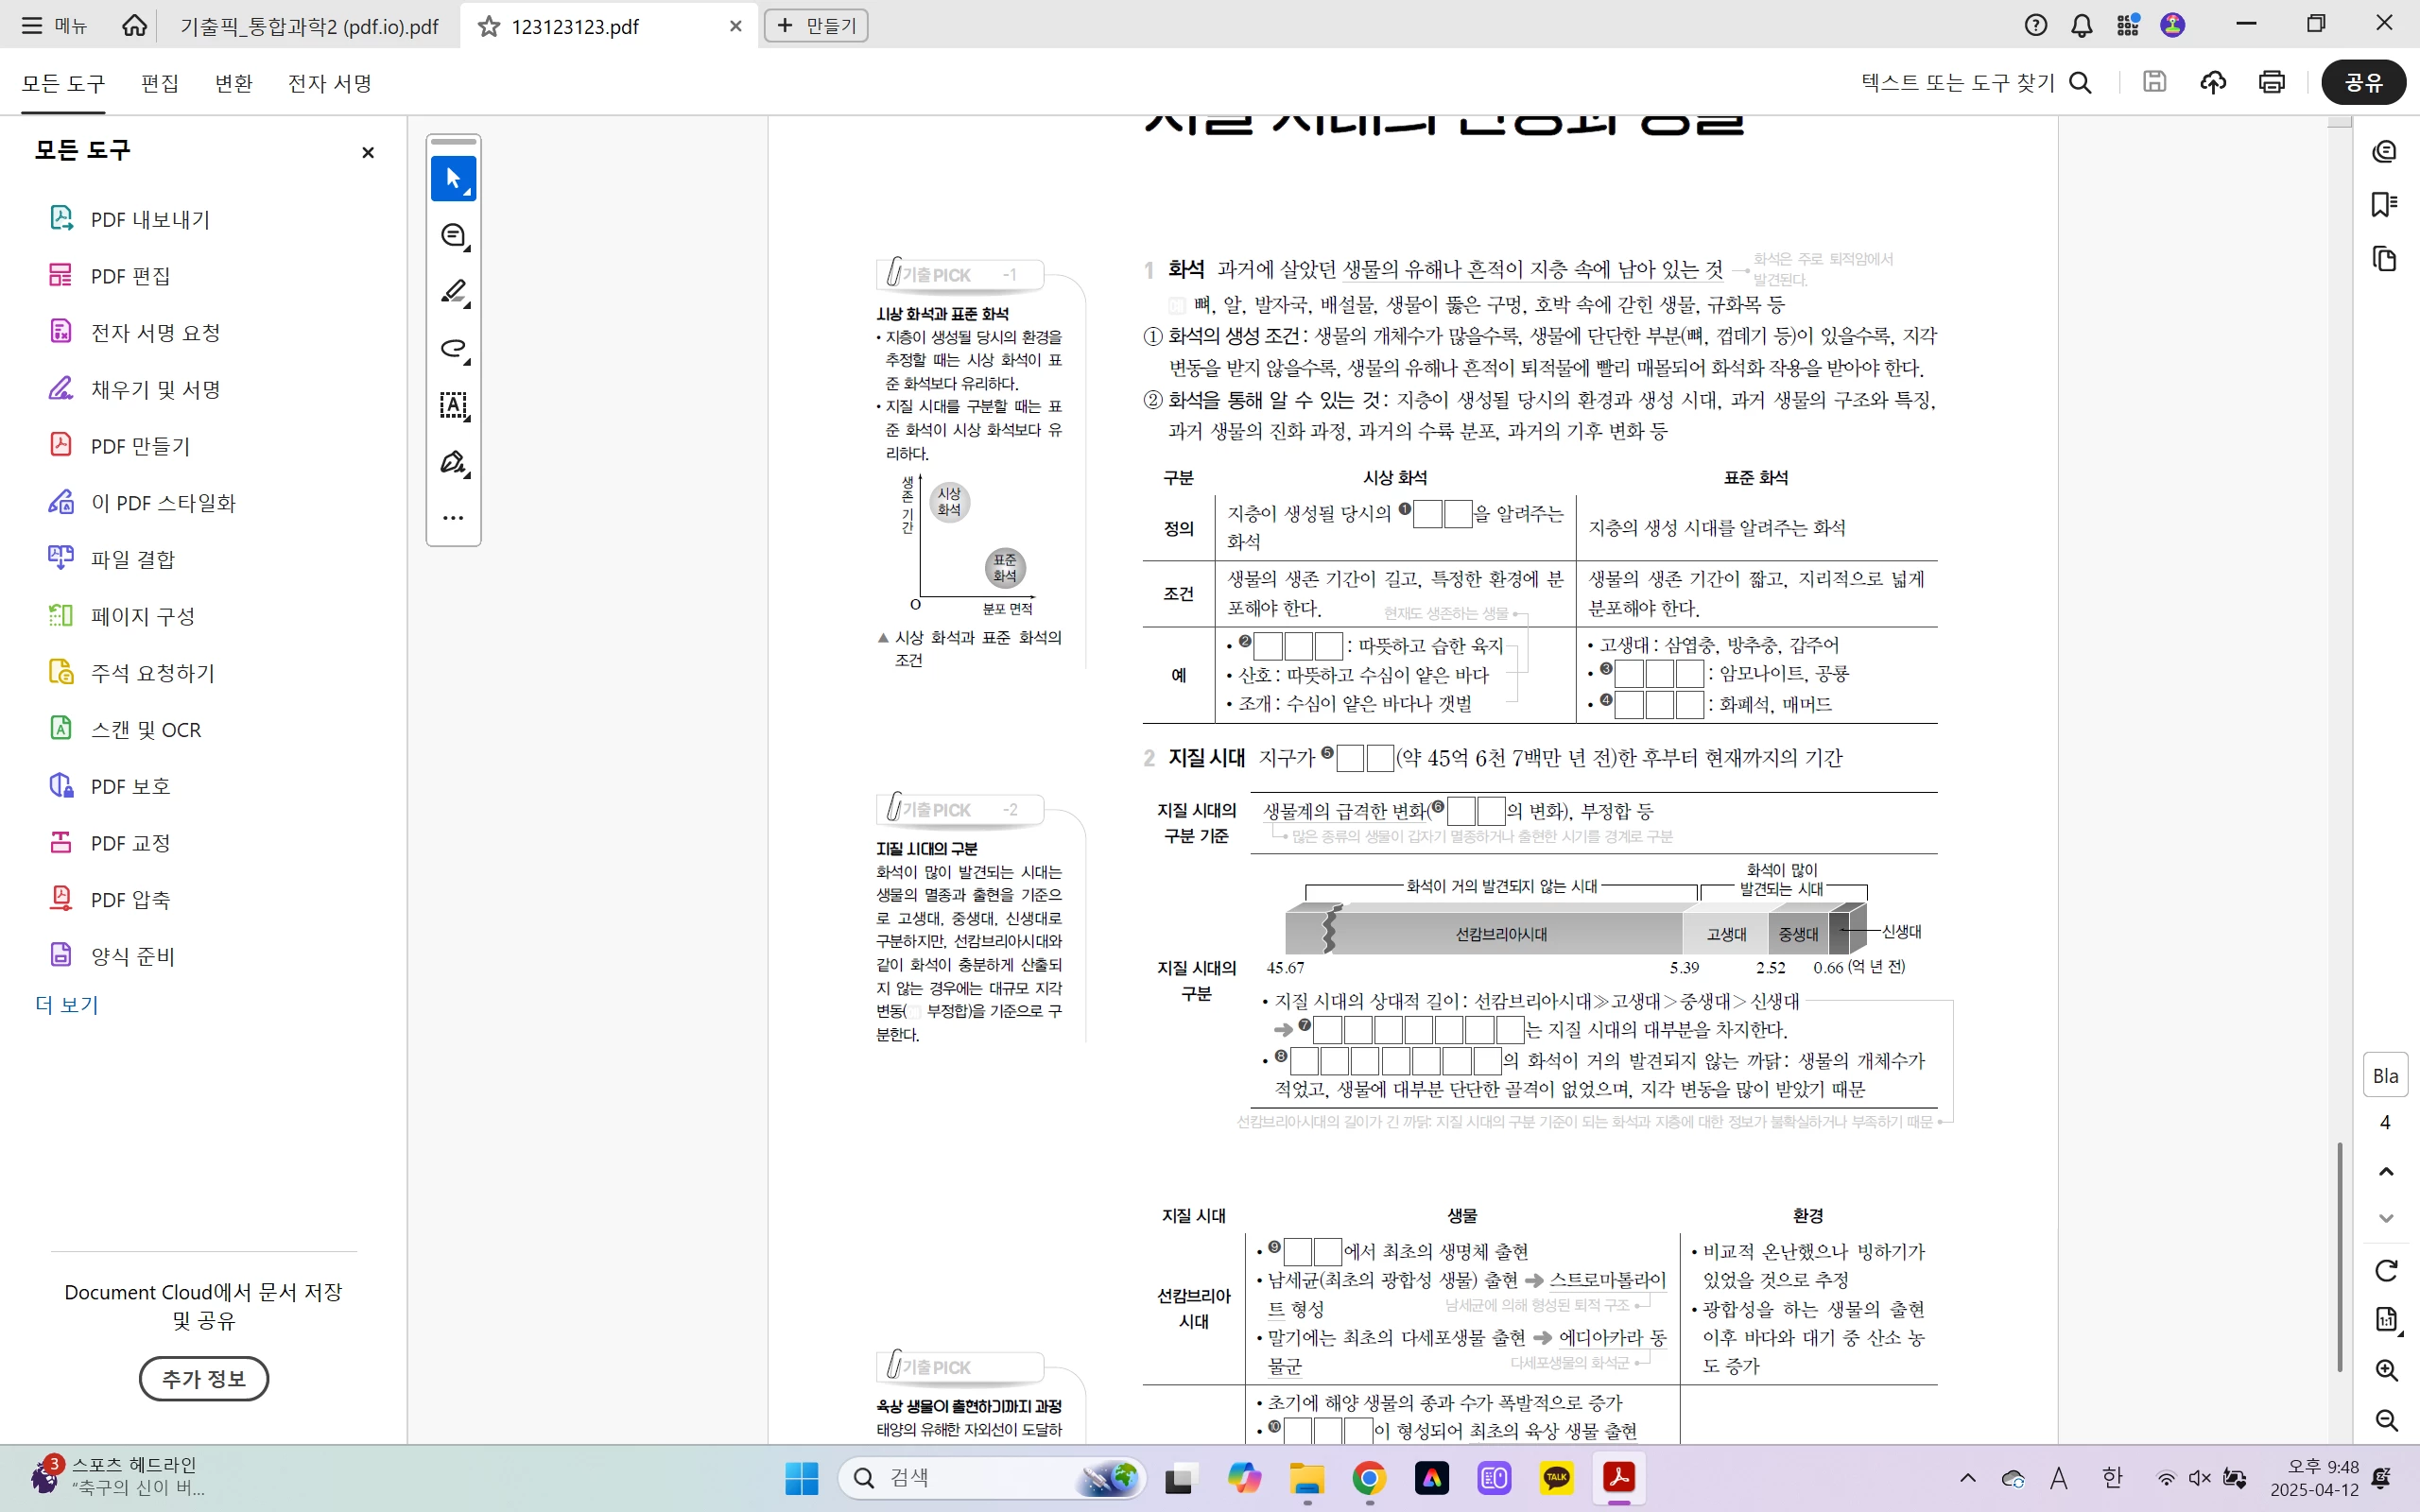Image resolution: width=2420 pixels, height=1512 pixels.
Task: Select the highlighter pen tool
Action: click(x=453, y=292)
